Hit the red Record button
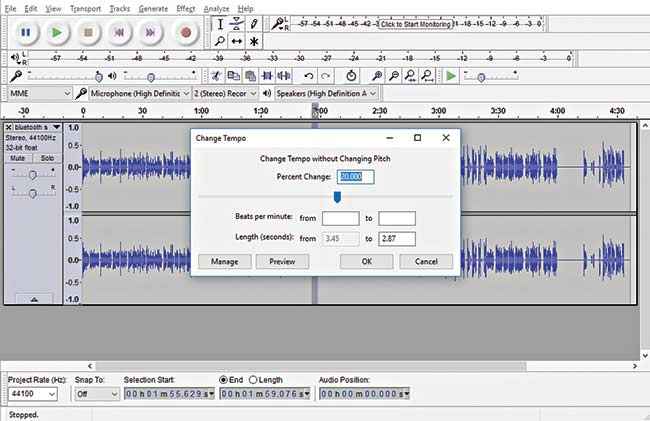650x421 pixels. [x=185, y=32]
